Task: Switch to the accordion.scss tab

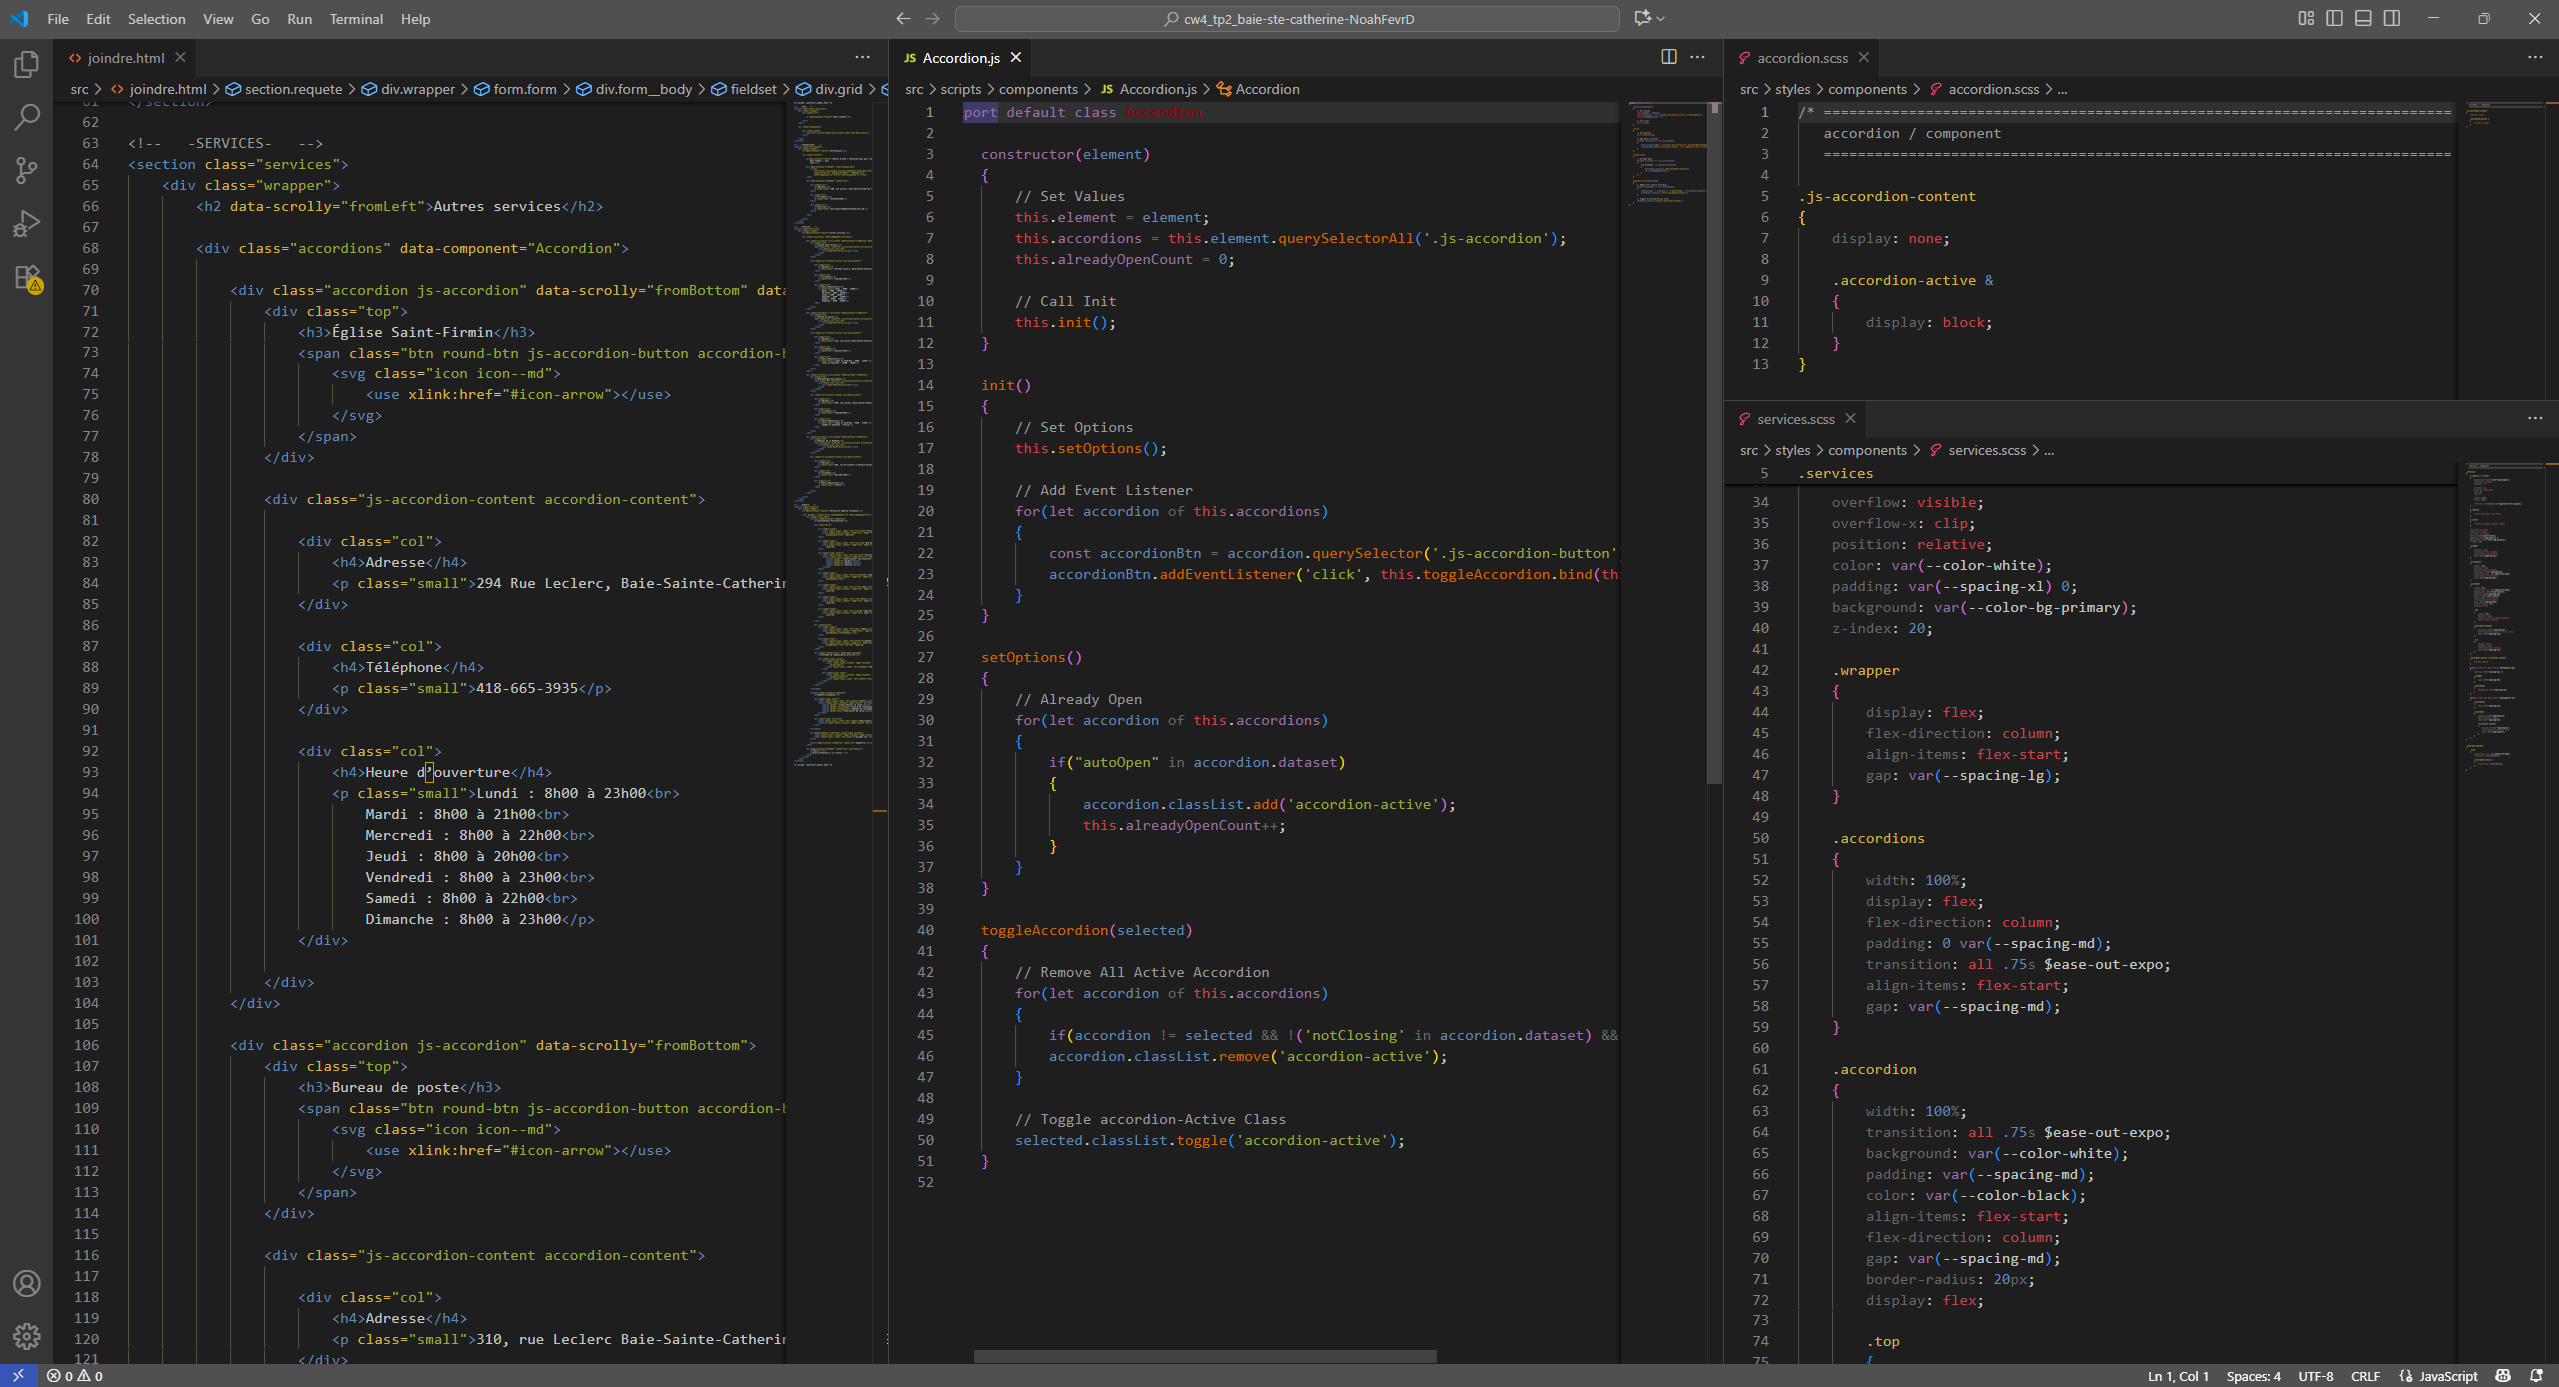Action: coord(1802,58)
